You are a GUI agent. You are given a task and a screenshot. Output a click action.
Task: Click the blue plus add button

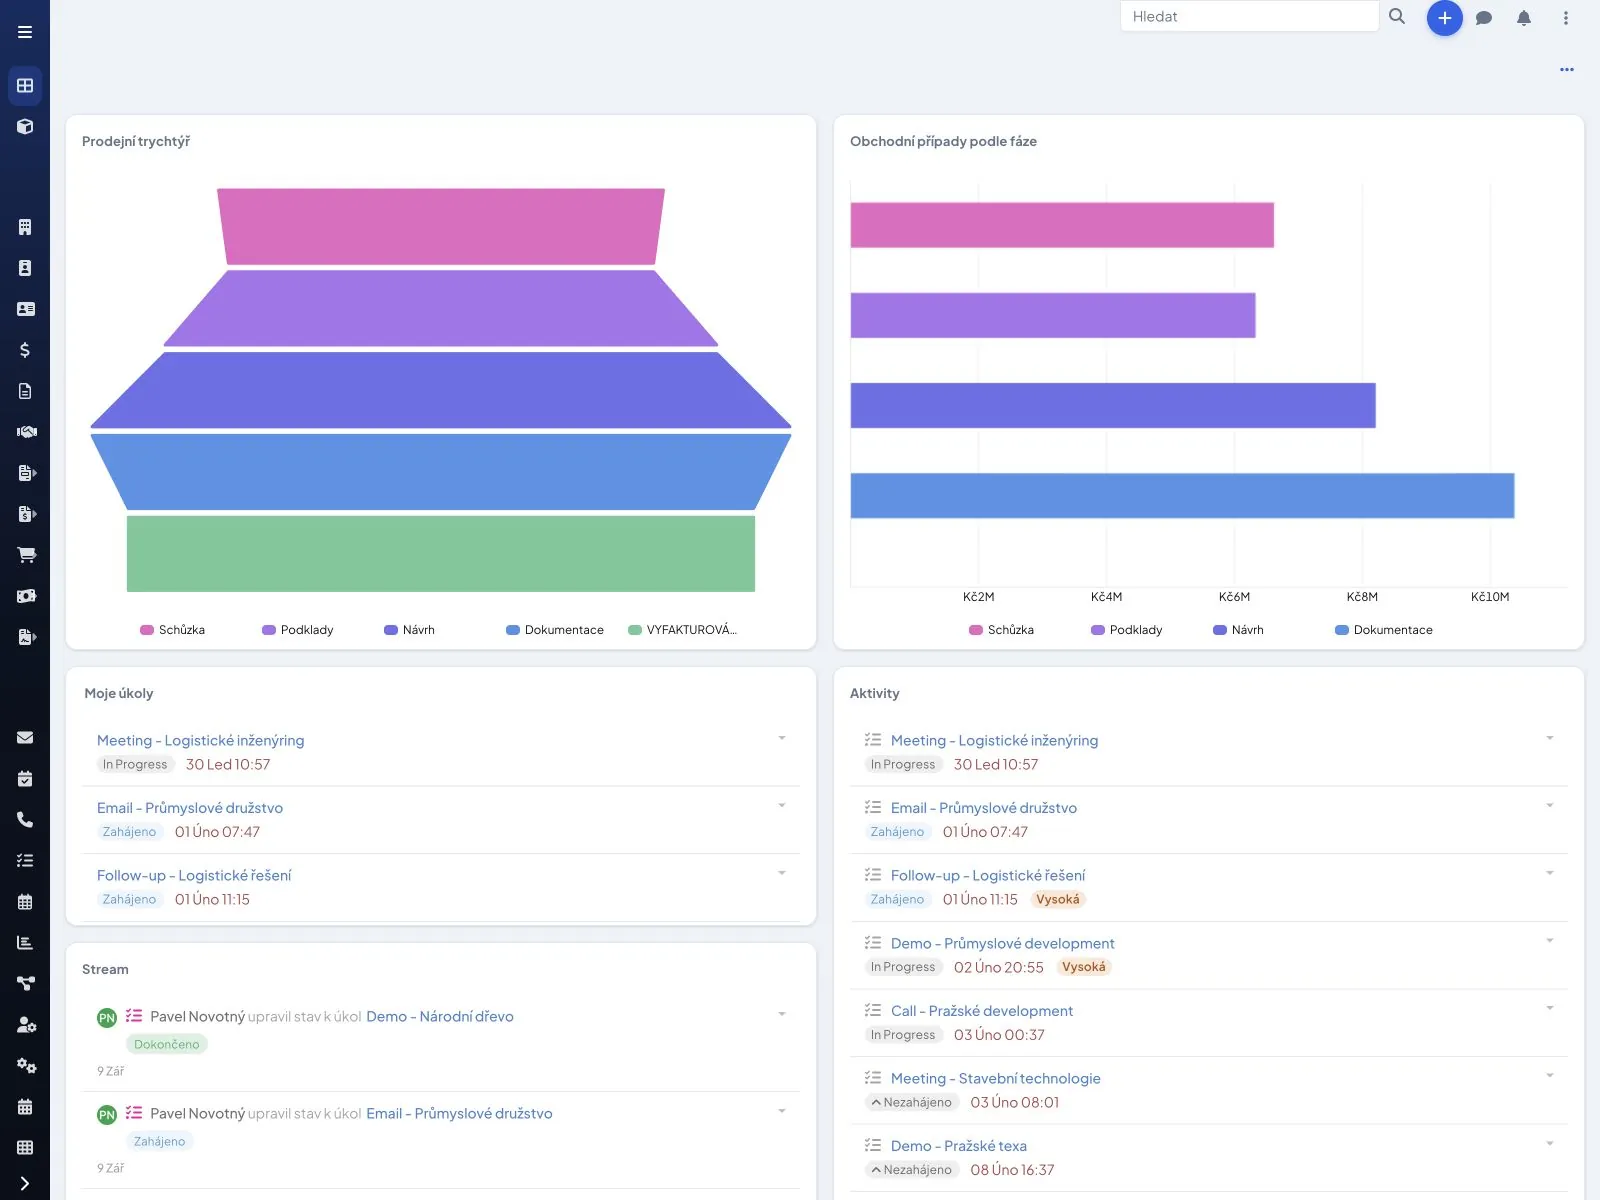tap(1444, 18)
